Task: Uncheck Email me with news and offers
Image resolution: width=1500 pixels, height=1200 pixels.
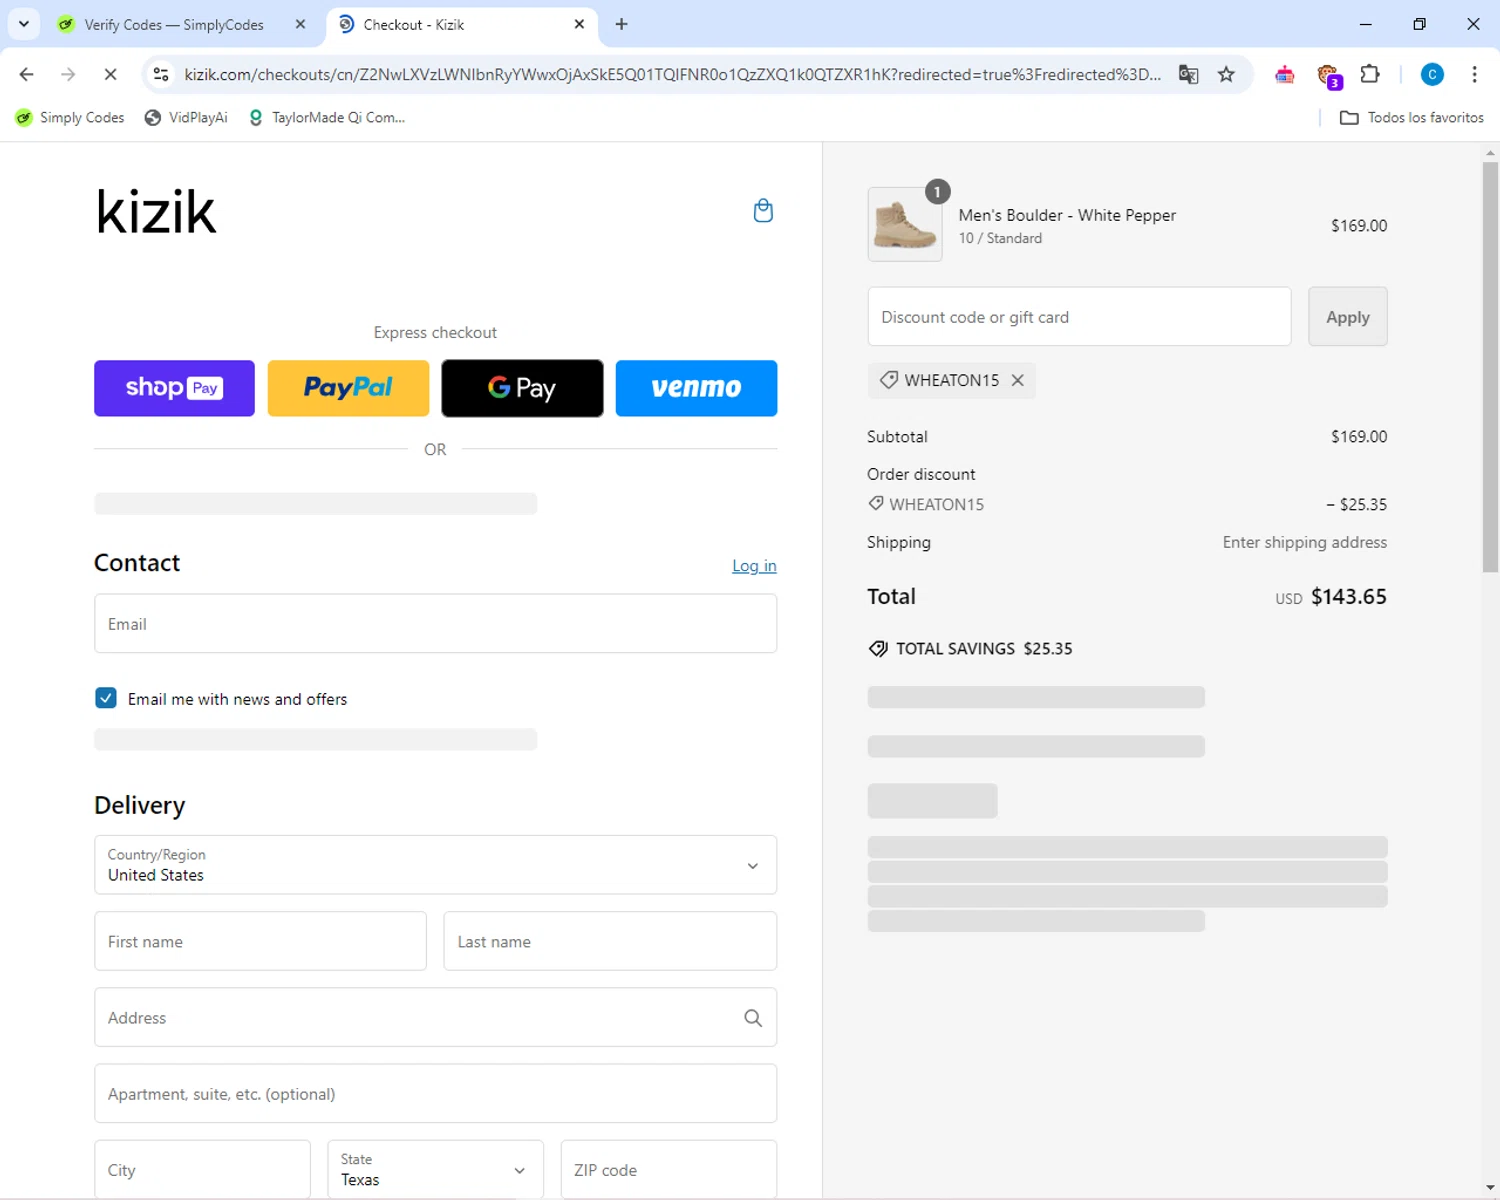Action: tap(106, 698)
